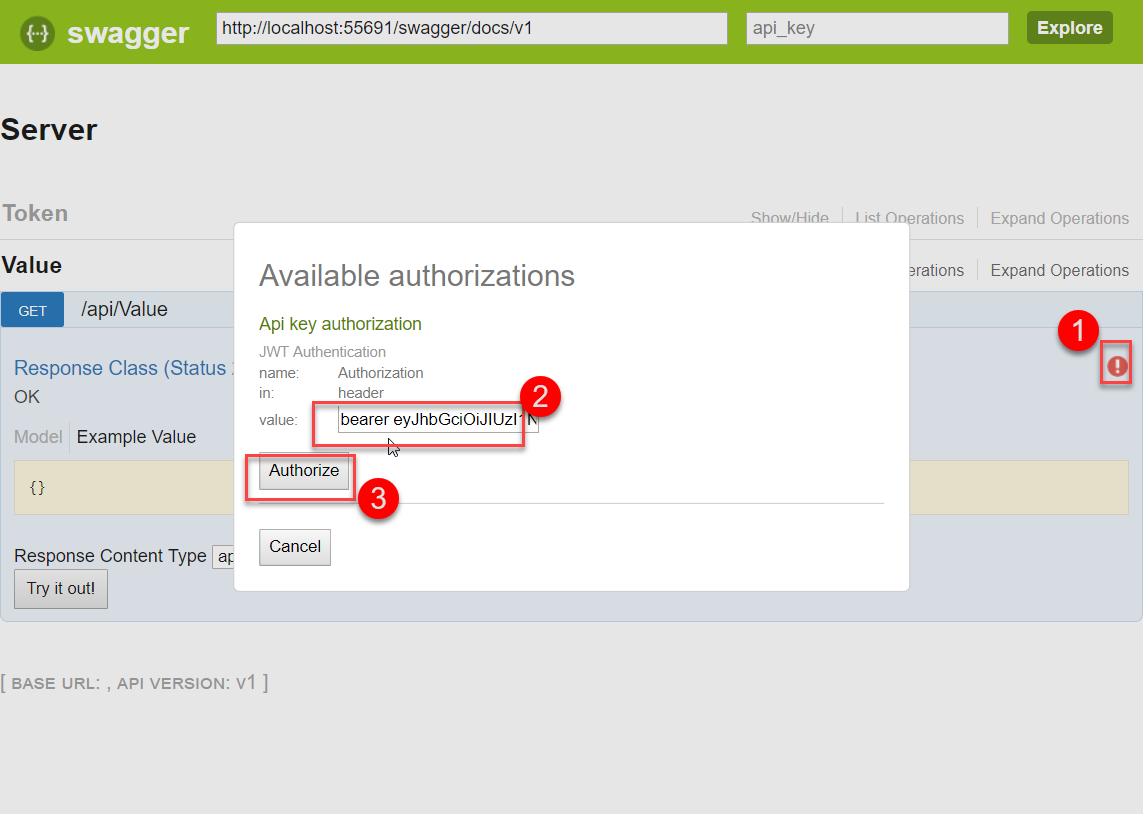Click List Operations in the Token row
This screenshot has height=814, width=1143.
[x=909, y=217]
